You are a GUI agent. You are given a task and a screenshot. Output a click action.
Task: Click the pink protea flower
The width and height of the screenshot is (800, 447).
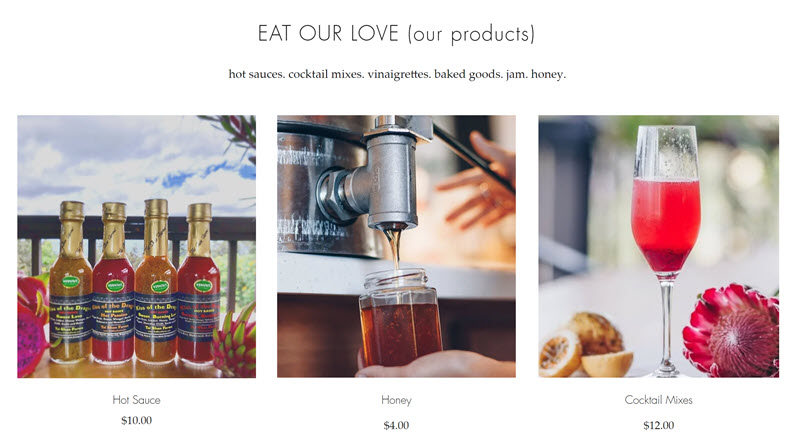(732, 332)
